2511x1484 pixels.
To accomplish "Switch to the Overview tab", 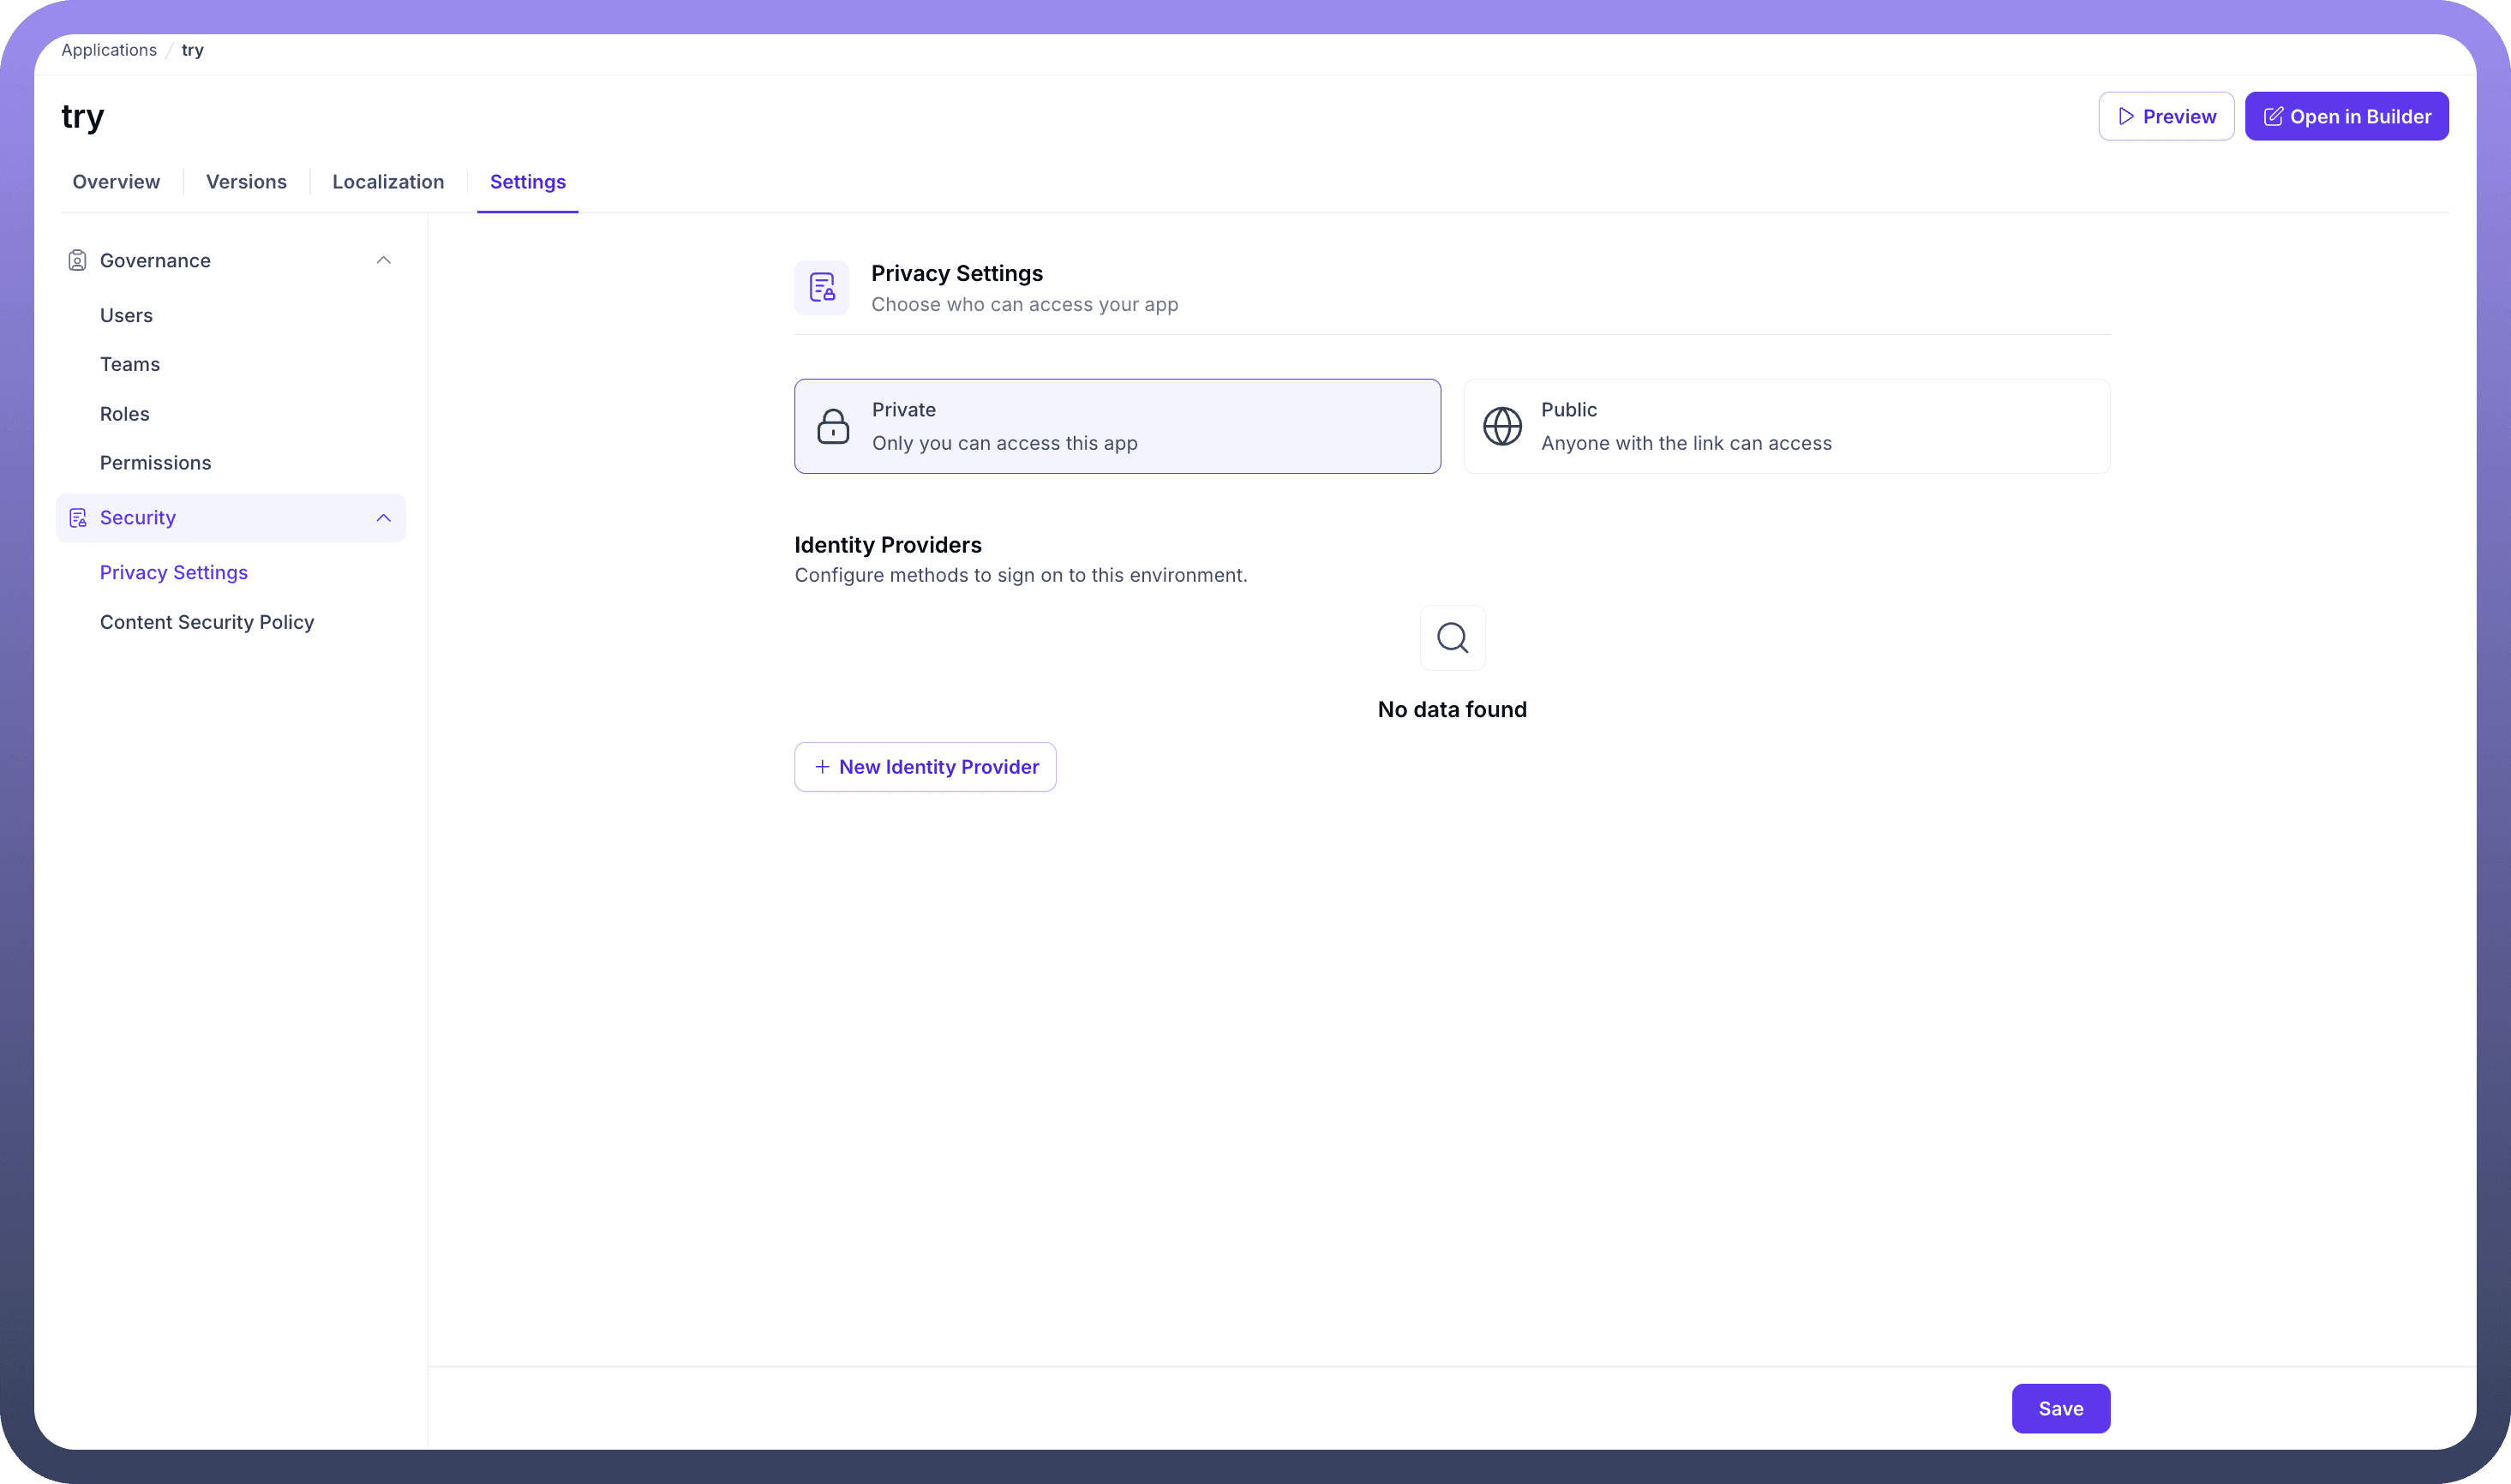I will 116,182.
